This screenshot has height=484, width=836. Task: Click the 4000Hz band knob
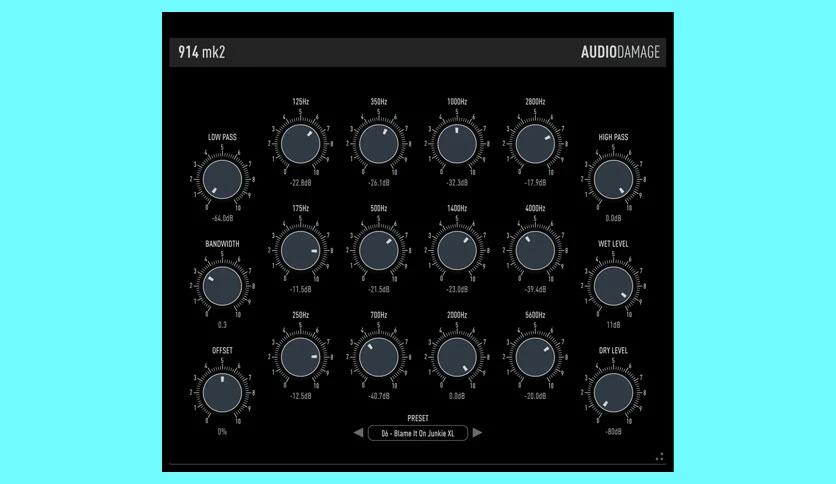pos(535,251)
